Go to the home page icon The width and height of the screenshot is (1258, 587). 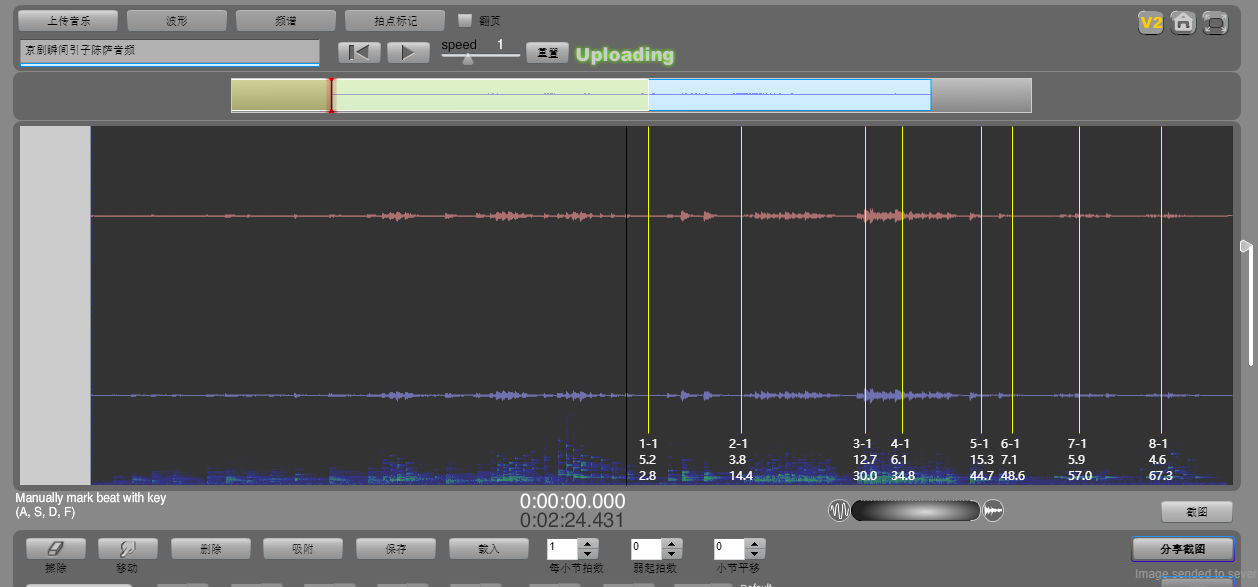click(1182, 22)
